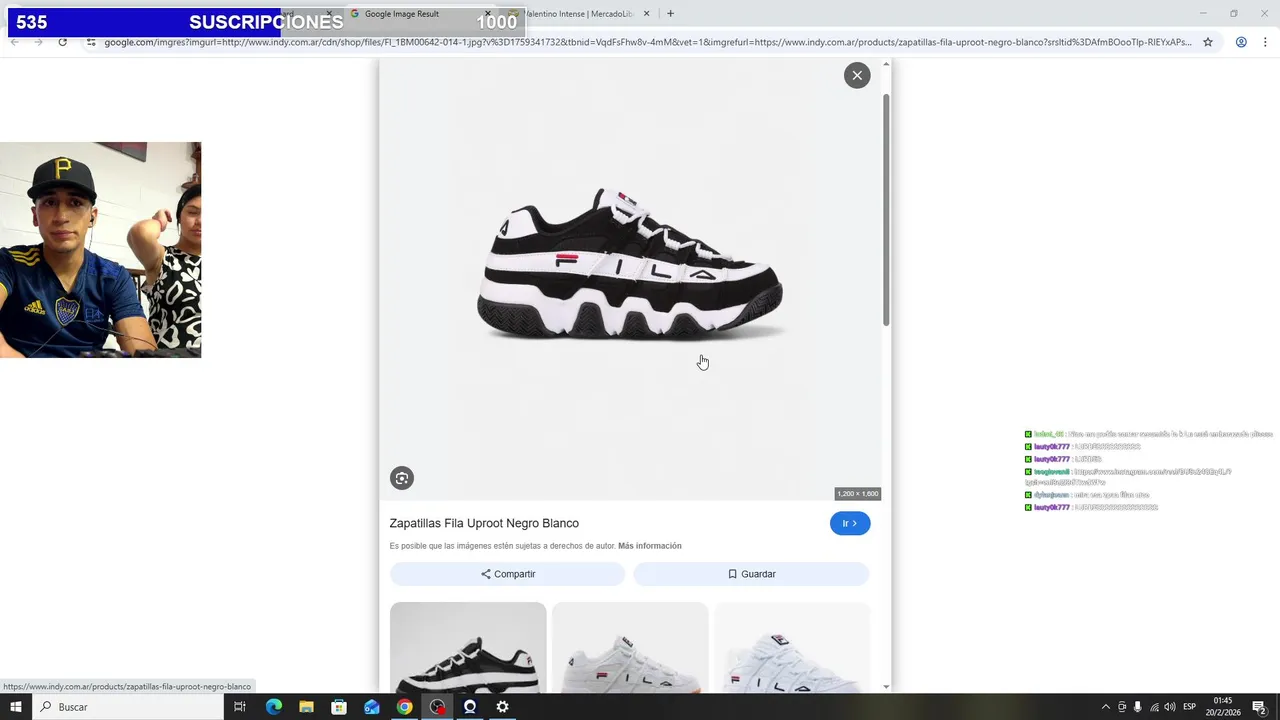Viewport: 1280px width, 720px height.
Task: Open the white ring app on taskbar
Action: tap(470, 707)
